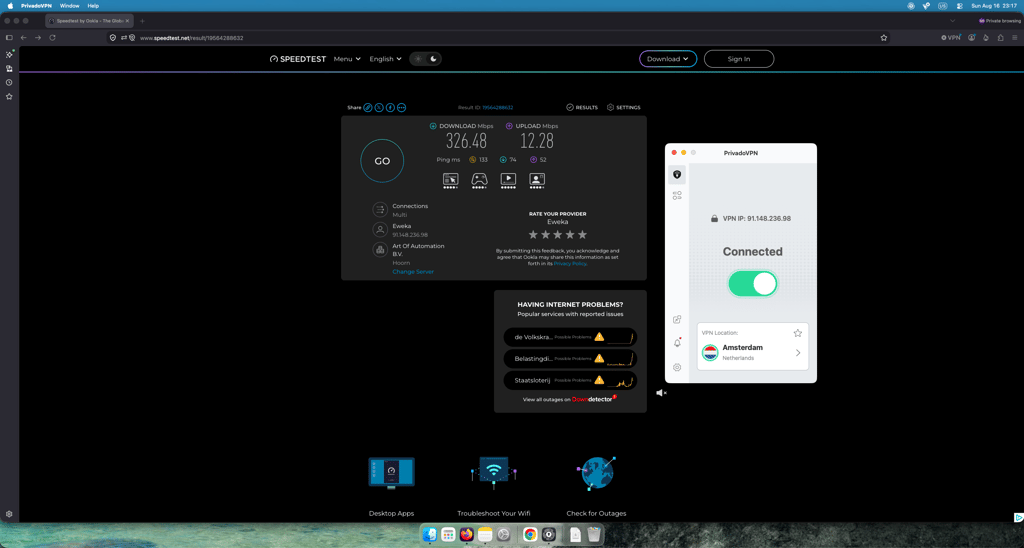
Task: Click the muted speaker icon
Action: point(661,393)
